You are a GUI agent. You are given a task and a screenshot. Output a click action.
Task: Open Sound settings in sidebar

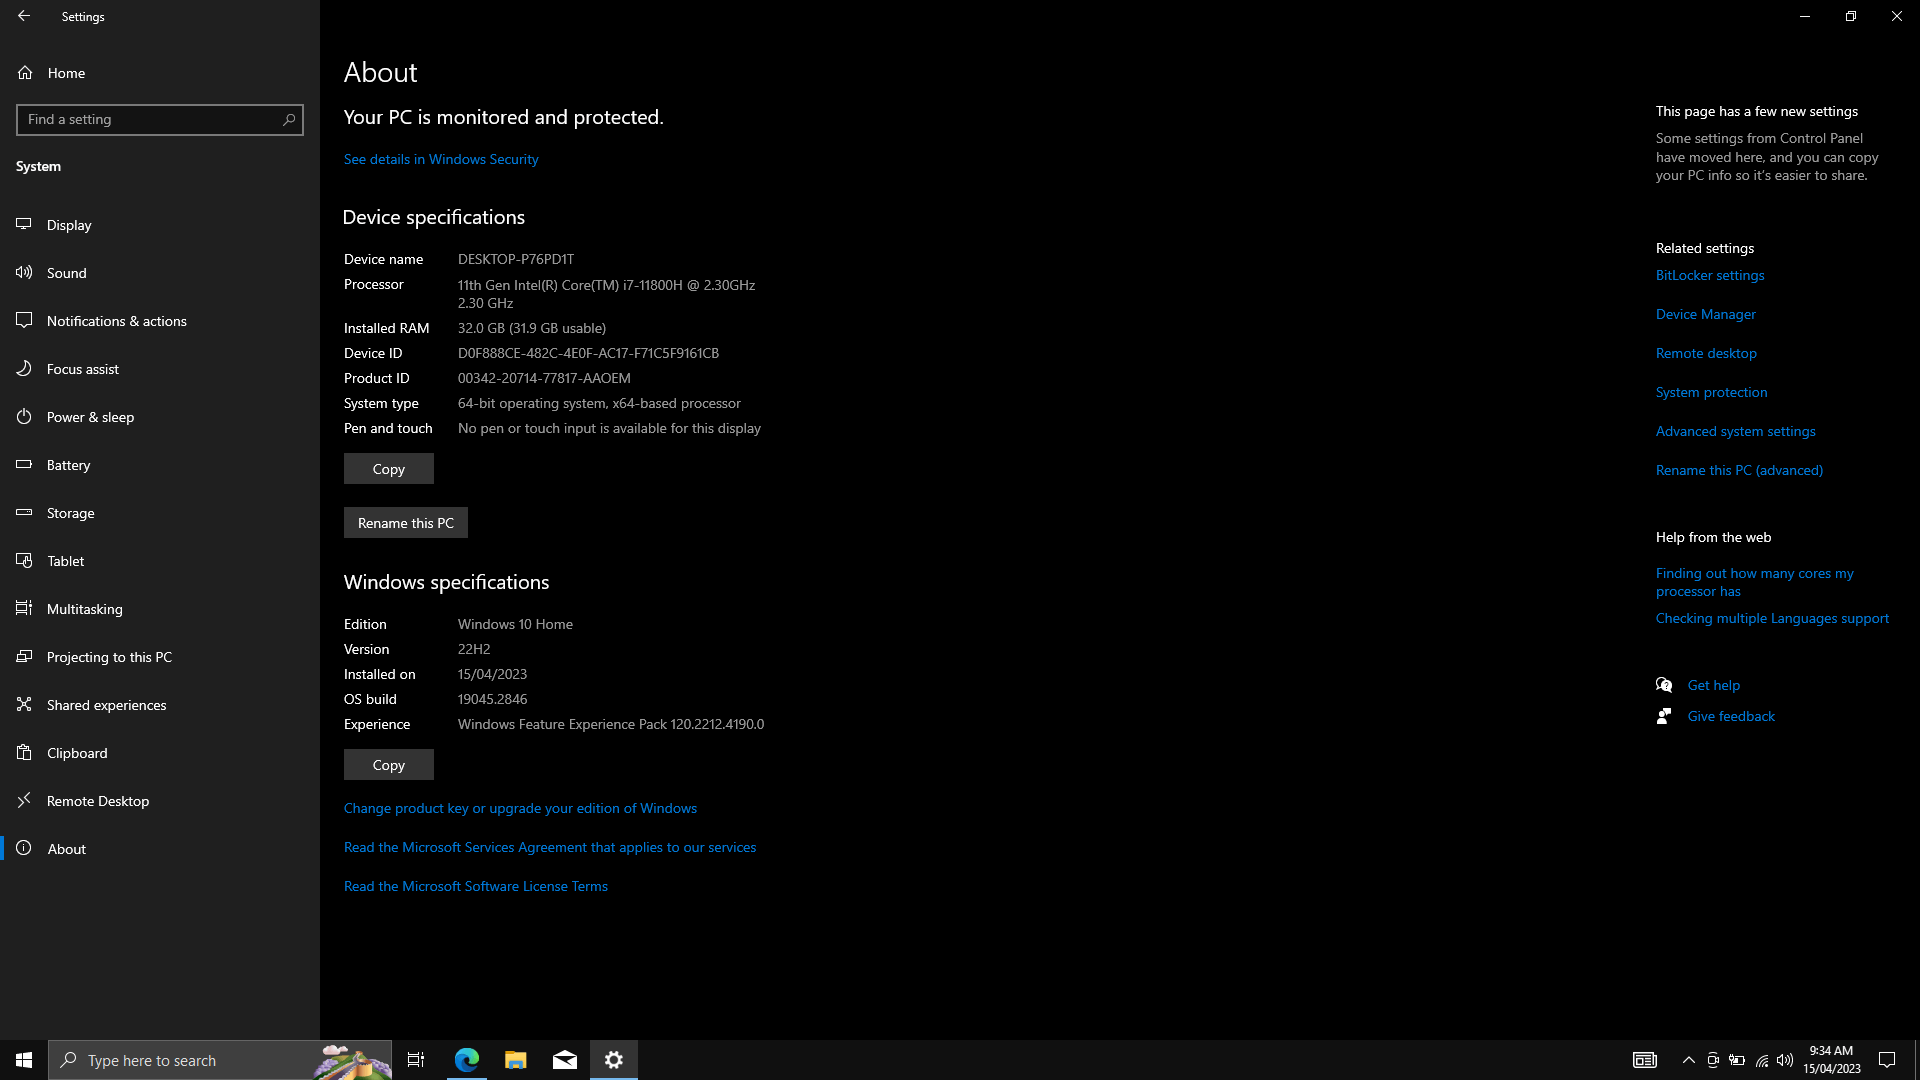pyautogui.click(x=160, y=273)
